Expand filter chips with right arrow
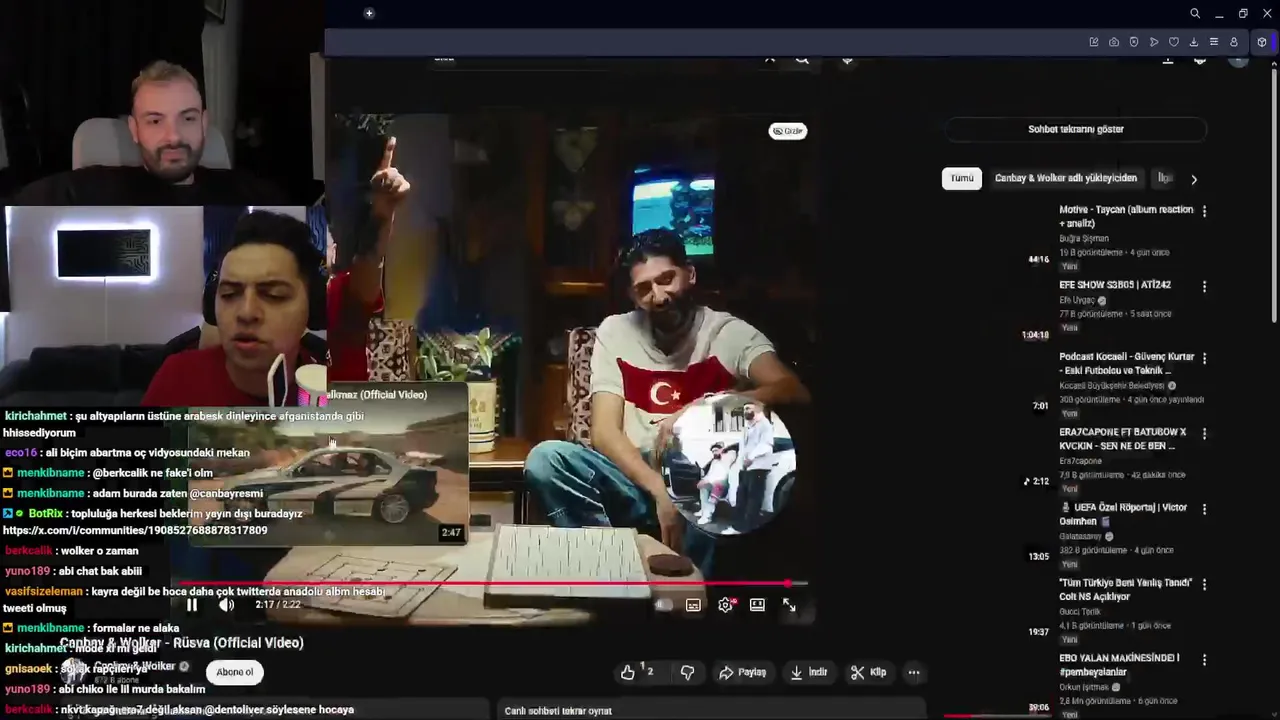Image resolution: width=1280 pixels, height=720 pixels. [x=1193, y=179]
